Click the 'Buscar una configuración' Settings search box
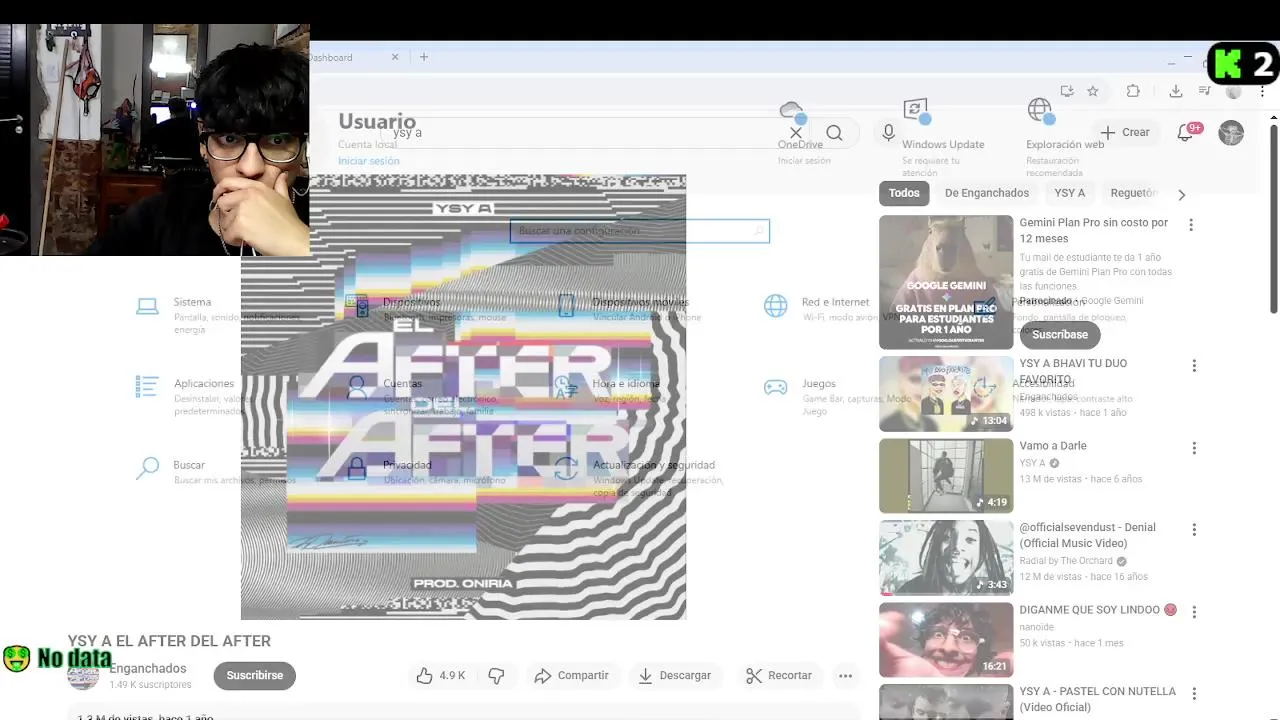The width and height of the screenshot is (1280, 720). pyautogui.click(x=640, y=231)
